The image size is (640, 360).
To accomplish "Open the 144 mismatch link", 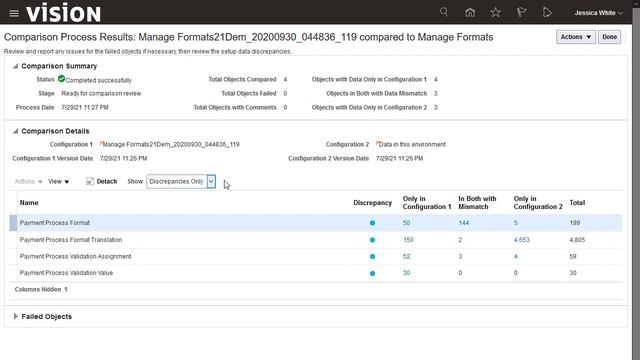I will (x=464, y=223).
